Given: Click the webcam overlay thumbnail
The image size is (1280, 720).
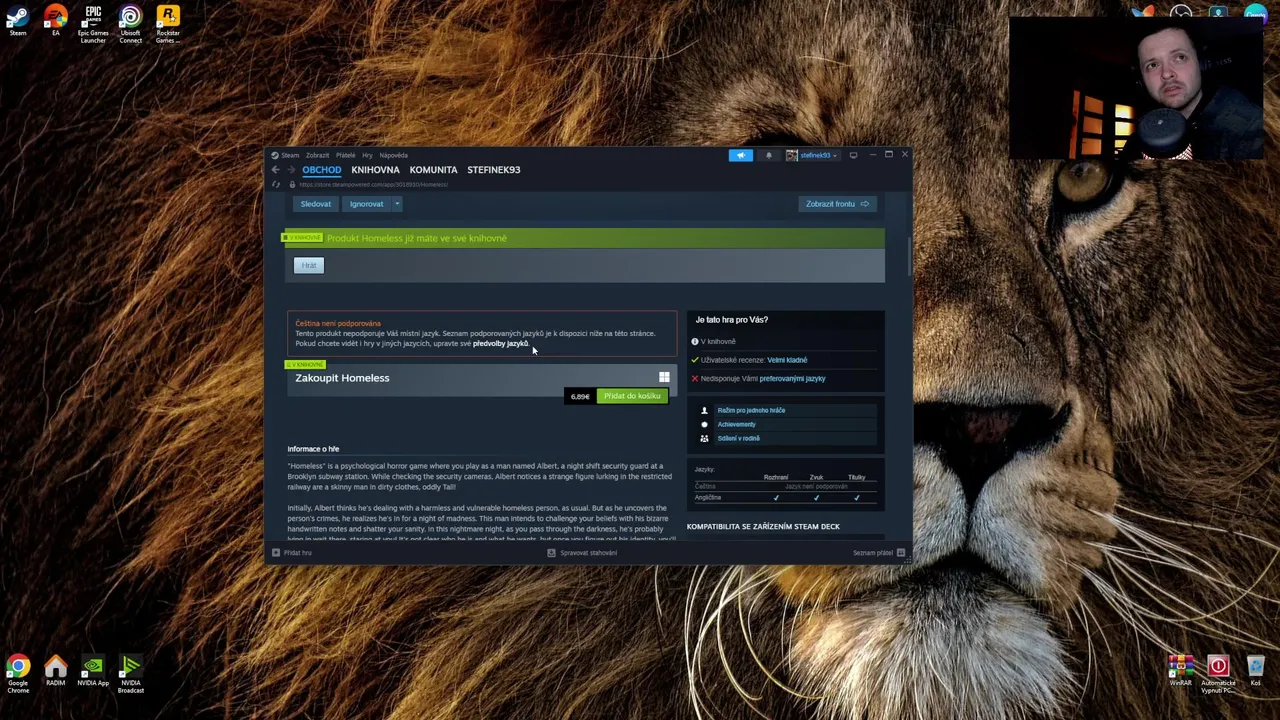Looking at the screenshot, I should pos(1137,90).
